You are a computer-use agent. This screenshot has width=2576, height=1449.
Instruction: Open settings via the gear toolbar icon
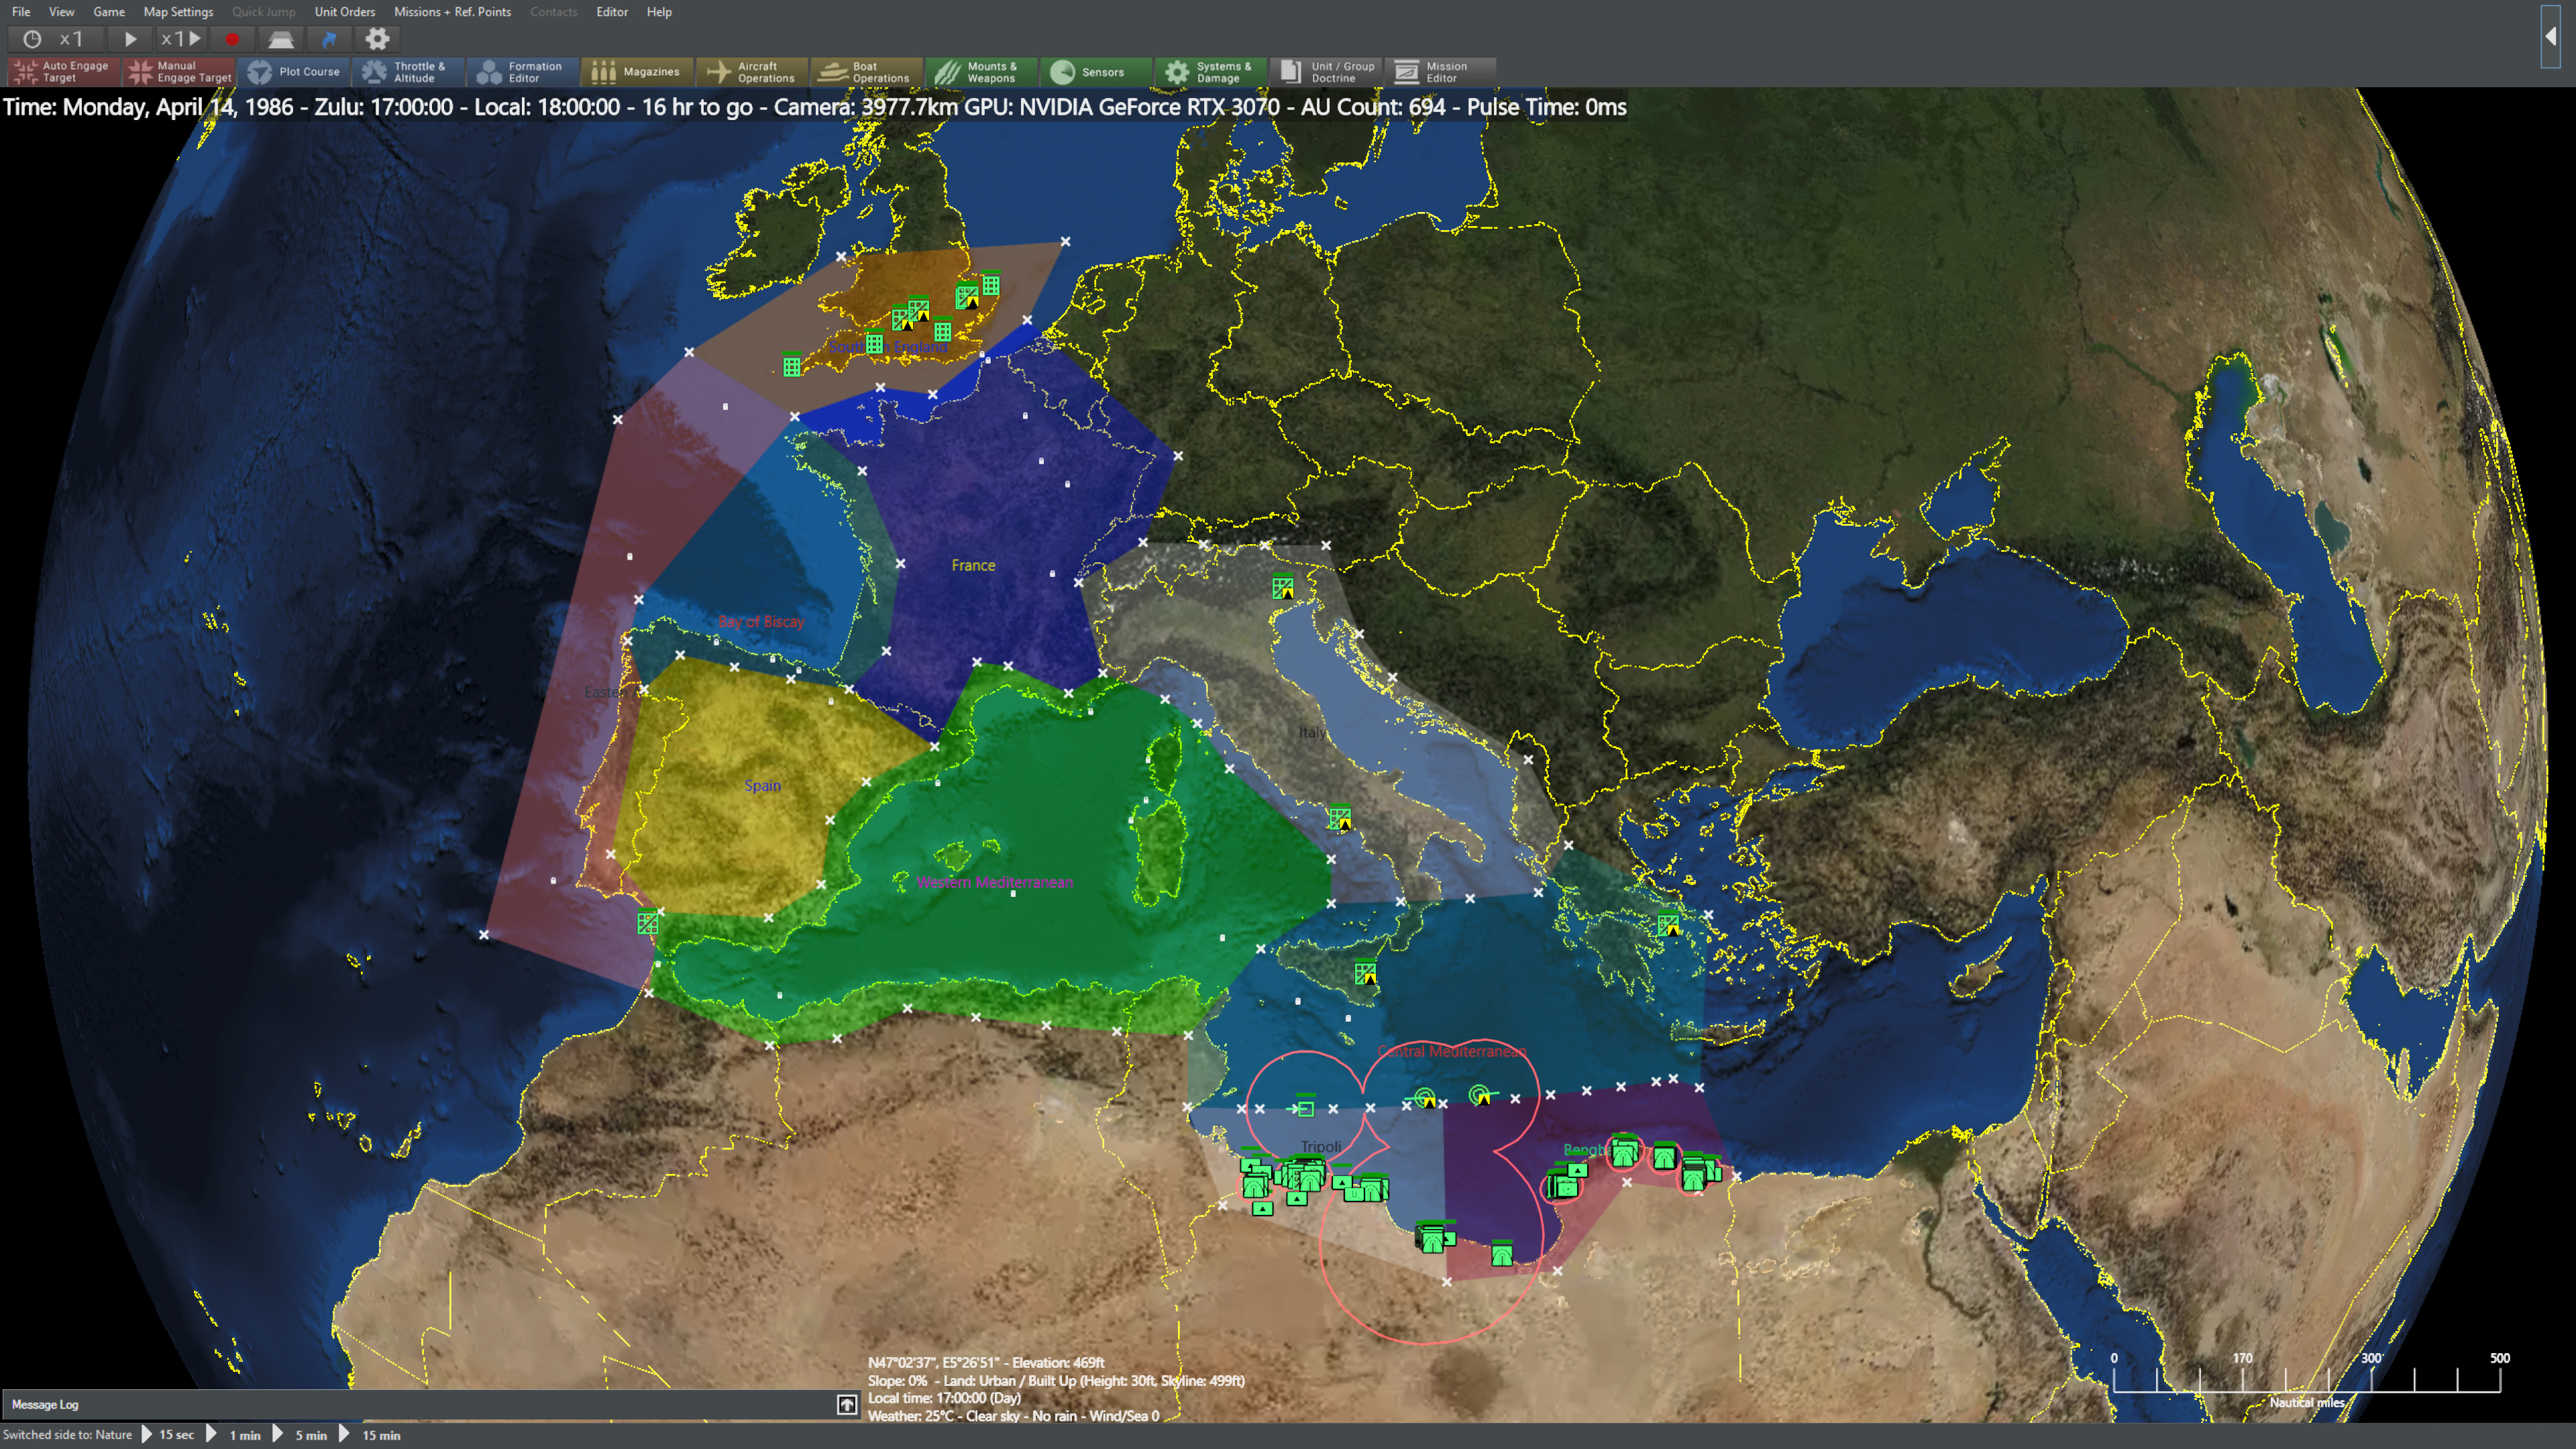377,39
